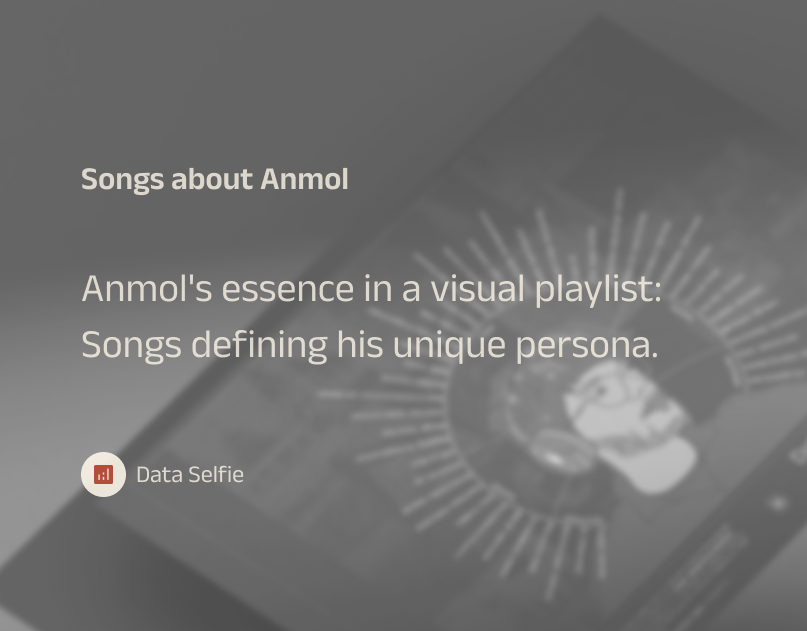Click the word "essence" in the description

[288, 289]
